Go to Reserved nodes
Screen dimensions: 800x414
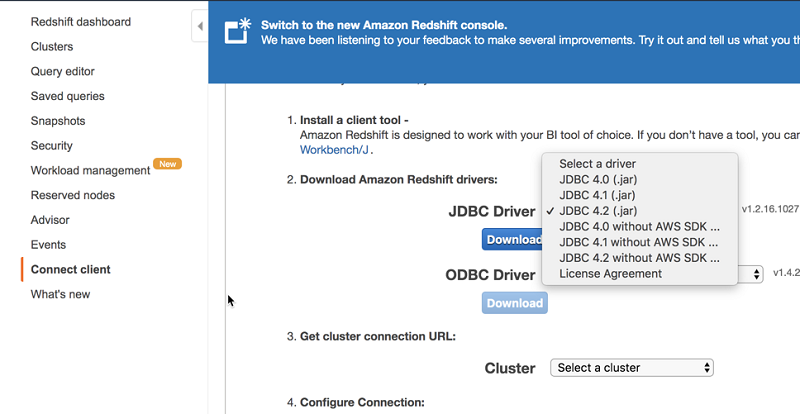tap(72, 195)
